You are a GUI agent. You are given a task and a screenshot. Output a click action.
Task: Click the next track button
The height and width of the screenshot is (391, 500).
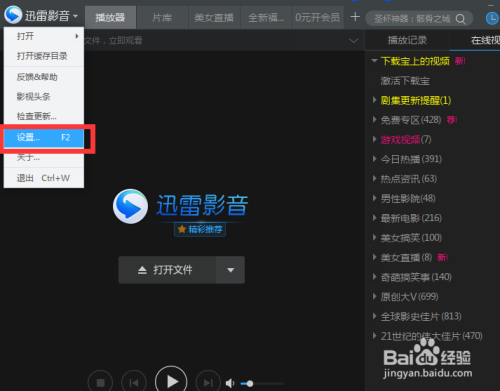pos(208,382)
